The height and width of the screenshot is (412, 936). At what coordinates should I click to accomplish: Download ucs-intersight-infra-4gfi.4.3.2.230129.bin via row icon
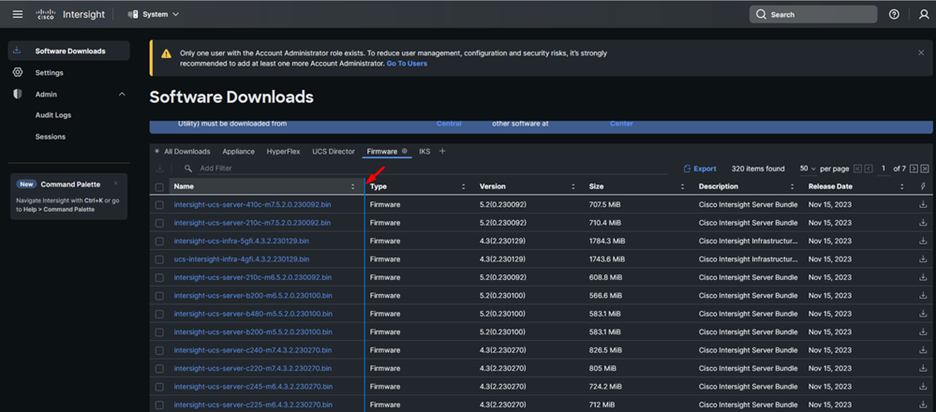click(923, 259)
